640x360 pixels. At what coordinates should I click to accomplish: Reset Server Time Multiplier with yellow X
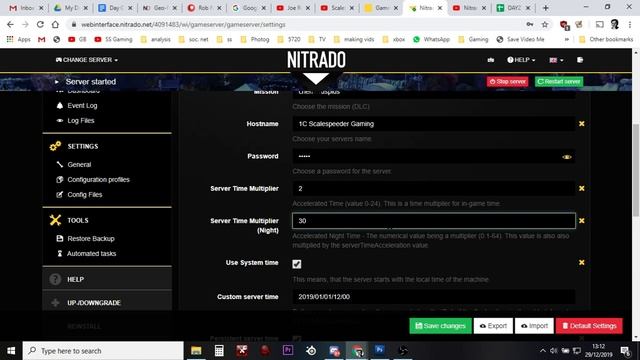coord(582,189)
